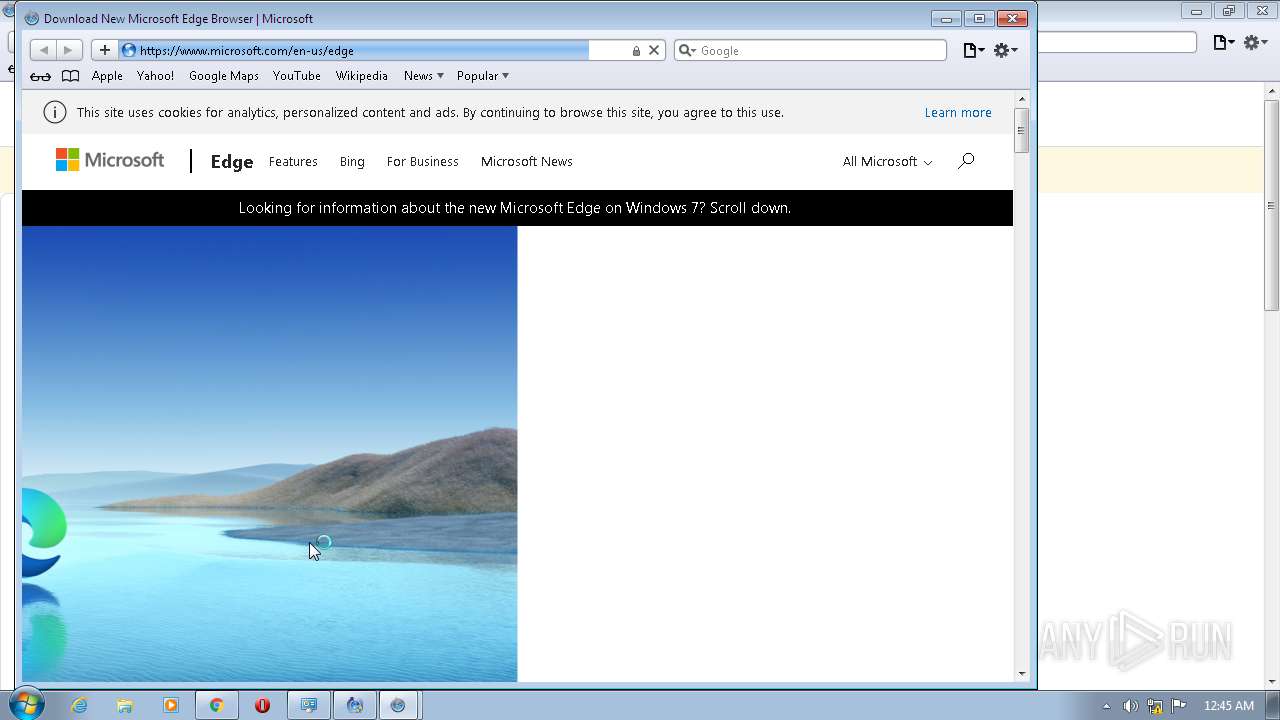Open the Edge product link

coord(232,161)
